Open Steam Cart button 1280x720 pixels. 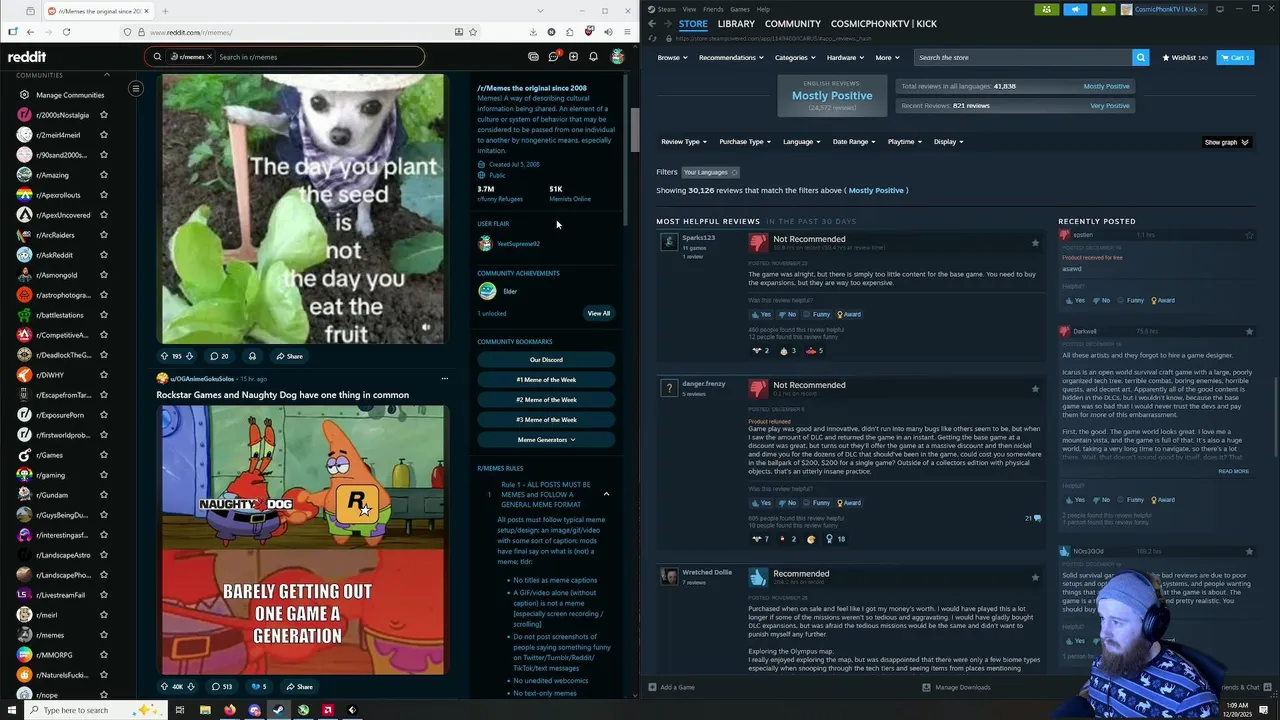tap(1235, 57)
